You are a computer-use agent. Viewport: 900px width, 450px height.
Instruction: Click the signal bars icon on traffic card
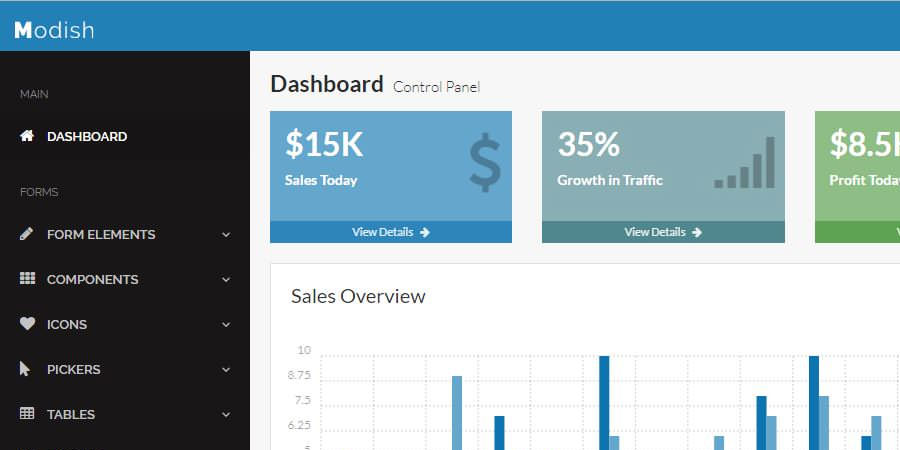pyautogui.click(x=744, y=162)
